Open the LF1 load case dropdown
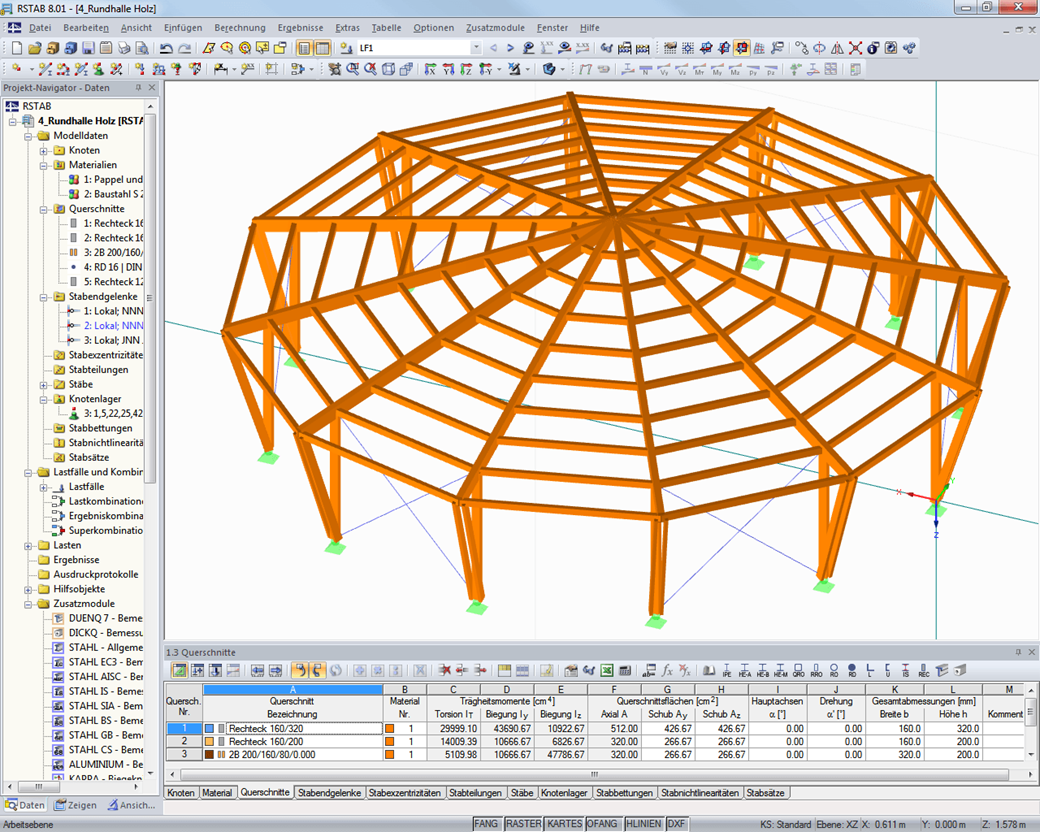This screenshot has width=1040, height=832. click(x=476, y=48)
